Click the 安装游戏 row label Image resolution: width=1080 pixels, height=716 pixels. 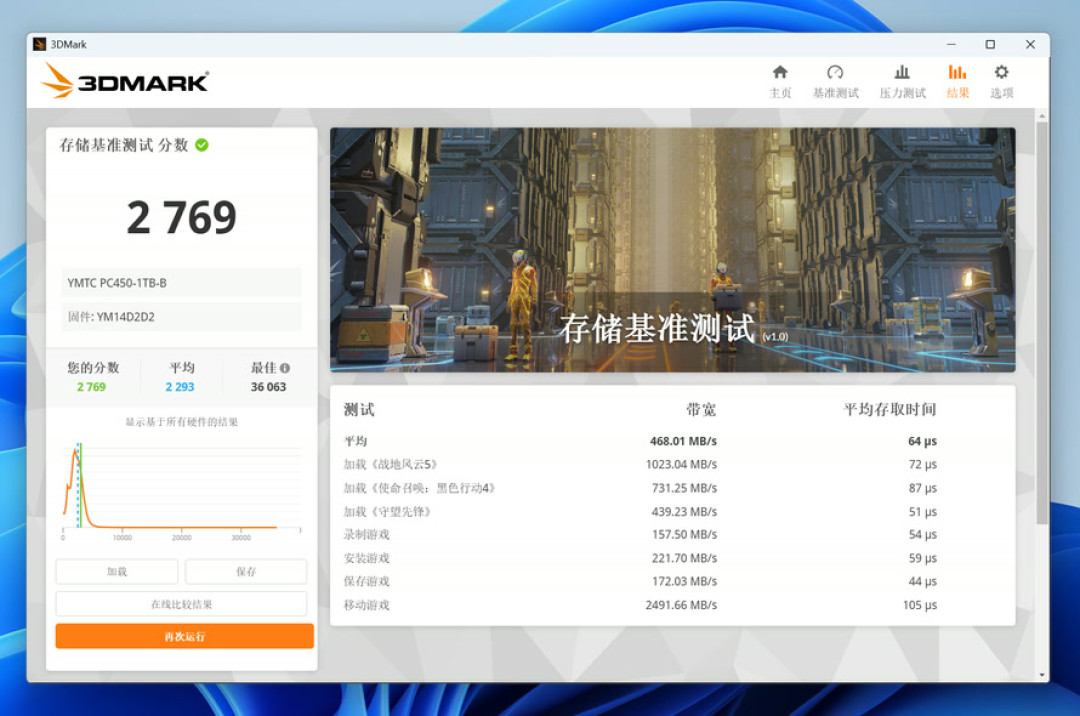(366, 558)
